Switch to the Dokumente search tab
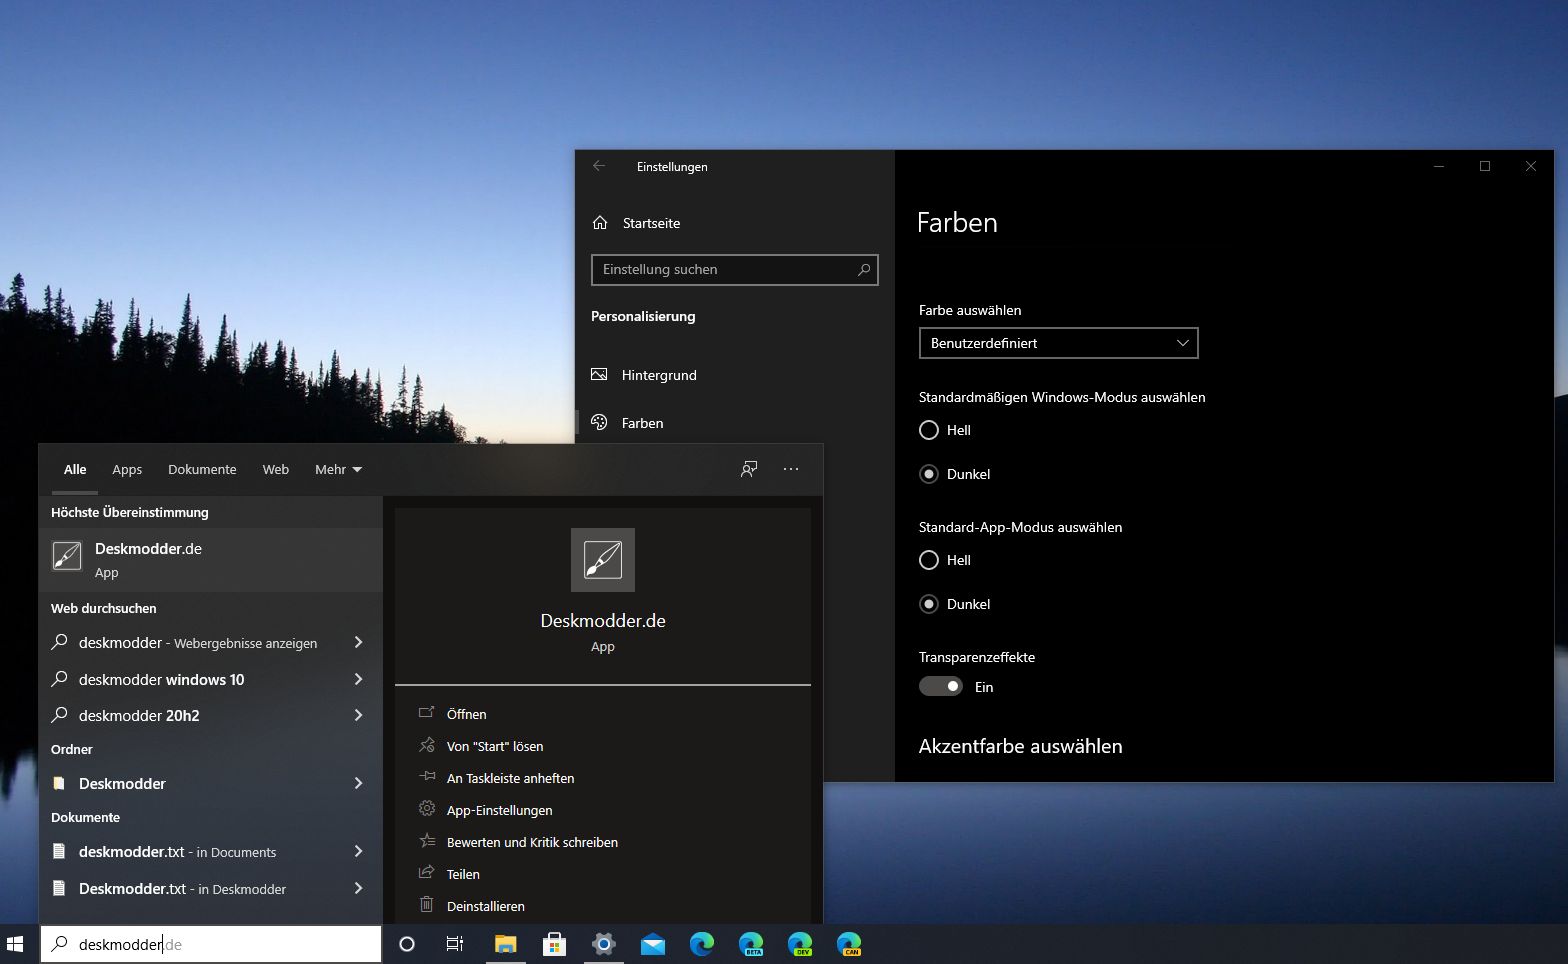1568x964 pixels. click(202, 469)
